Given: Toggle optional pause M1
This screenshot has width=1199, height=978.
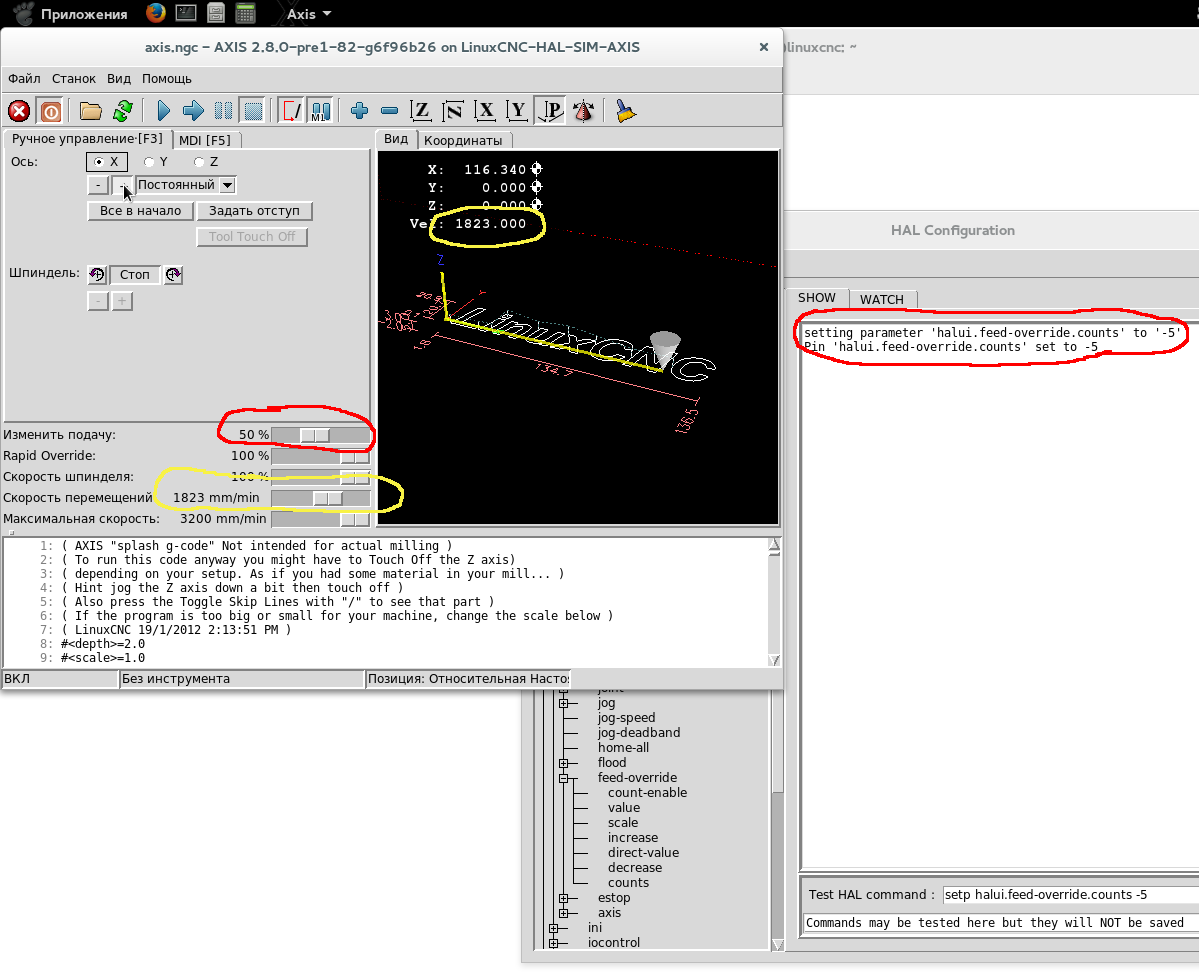Looking at the screenshot, I should coord(321,112).
